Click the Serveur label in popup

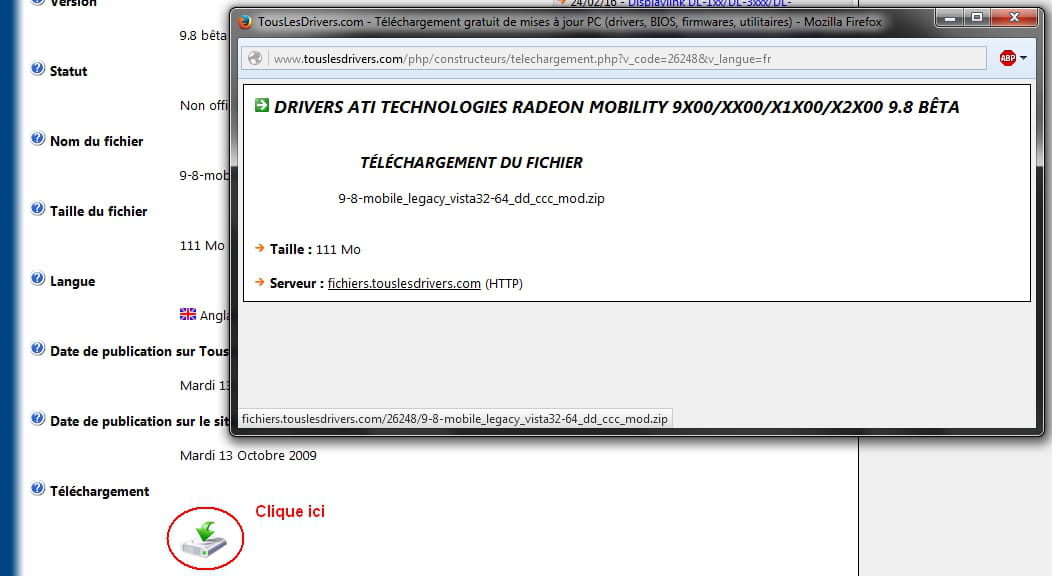tap(297, 284)
